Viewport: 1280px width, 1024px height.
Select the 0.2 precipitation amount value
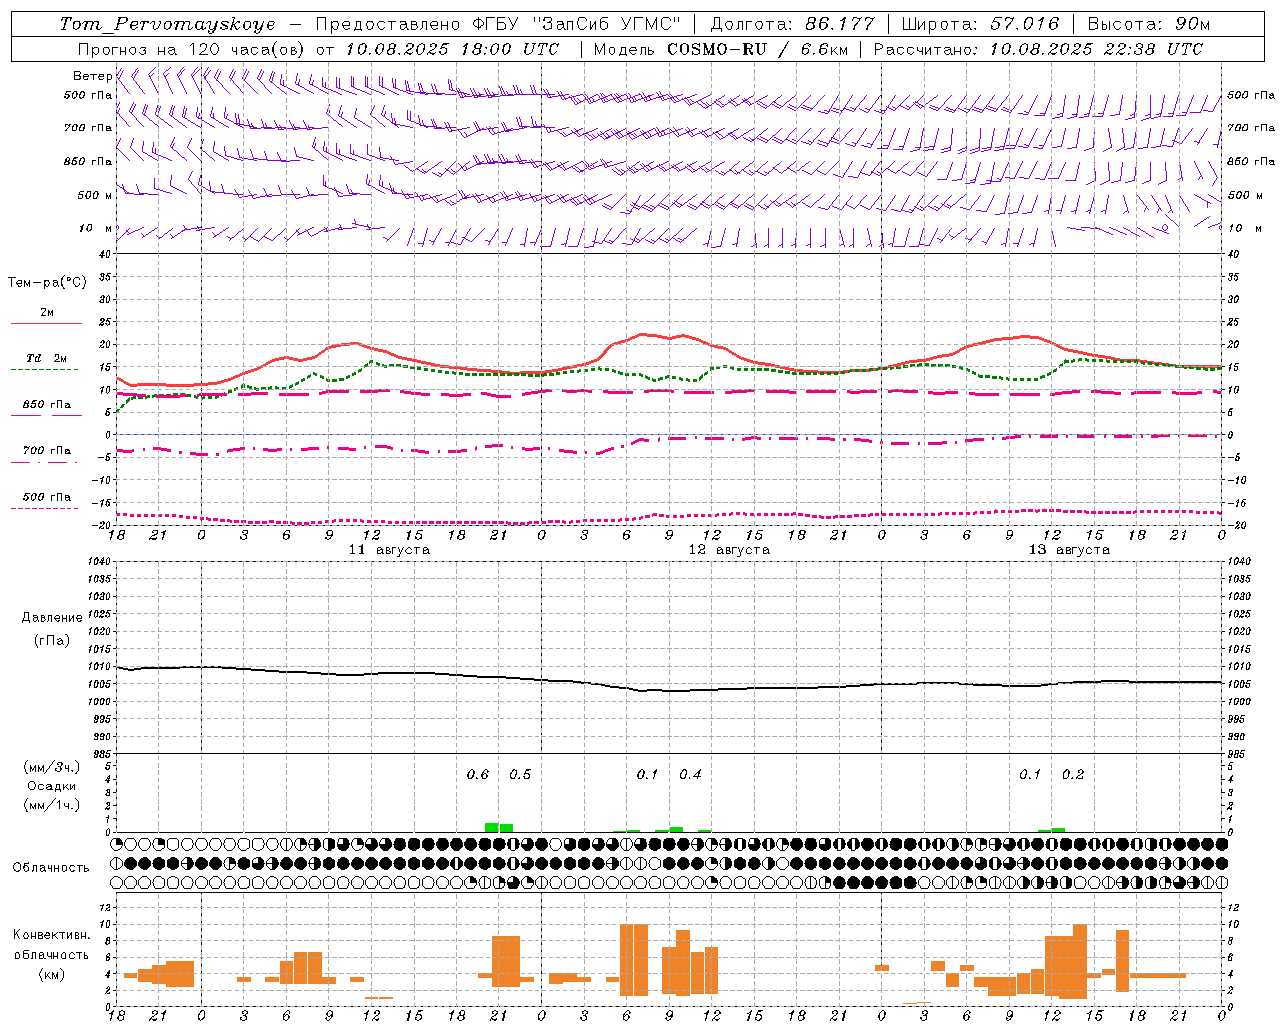point(1073,775)
